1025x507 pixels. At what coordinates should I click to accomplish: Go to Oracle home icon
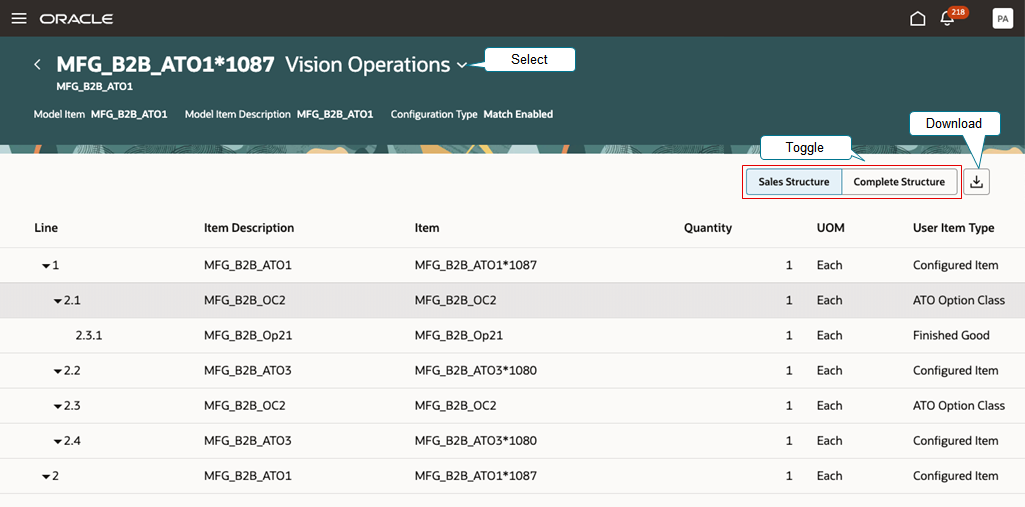point(918,18)
